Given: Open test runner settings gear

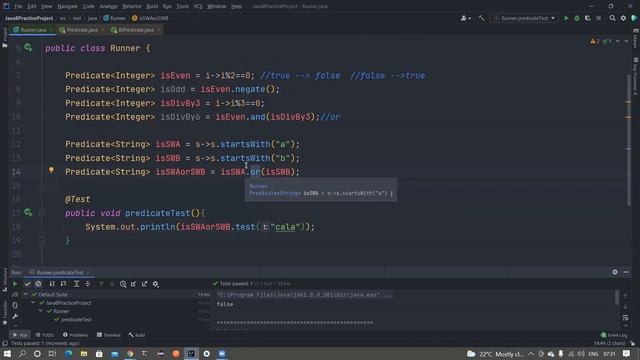Looking at the screenshot, I should click(x=156, y=284).
